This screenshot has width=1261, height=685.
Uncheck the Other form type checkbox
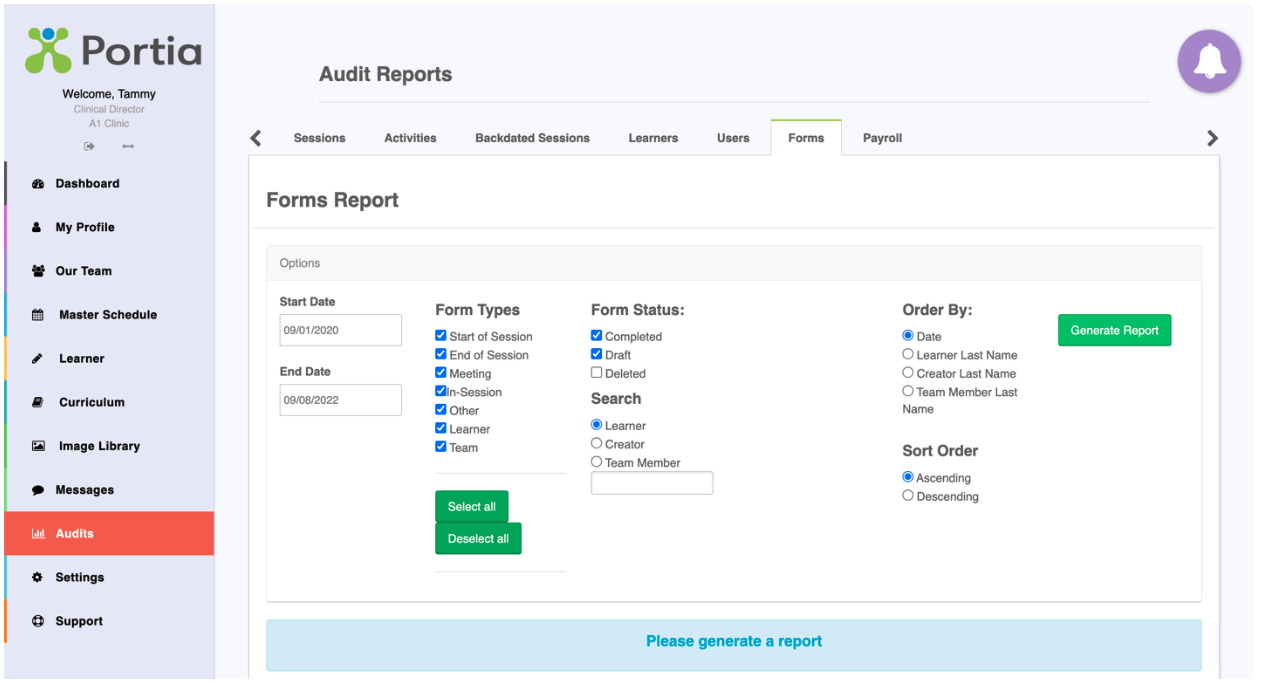[x=441, y=410]
